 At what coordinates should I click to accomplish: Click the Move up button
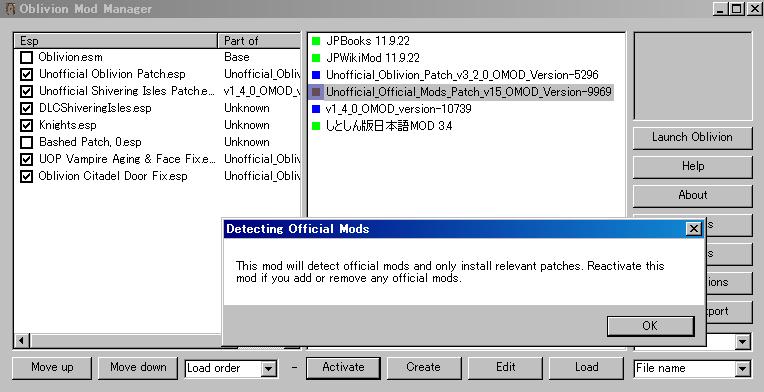point(52,368)
